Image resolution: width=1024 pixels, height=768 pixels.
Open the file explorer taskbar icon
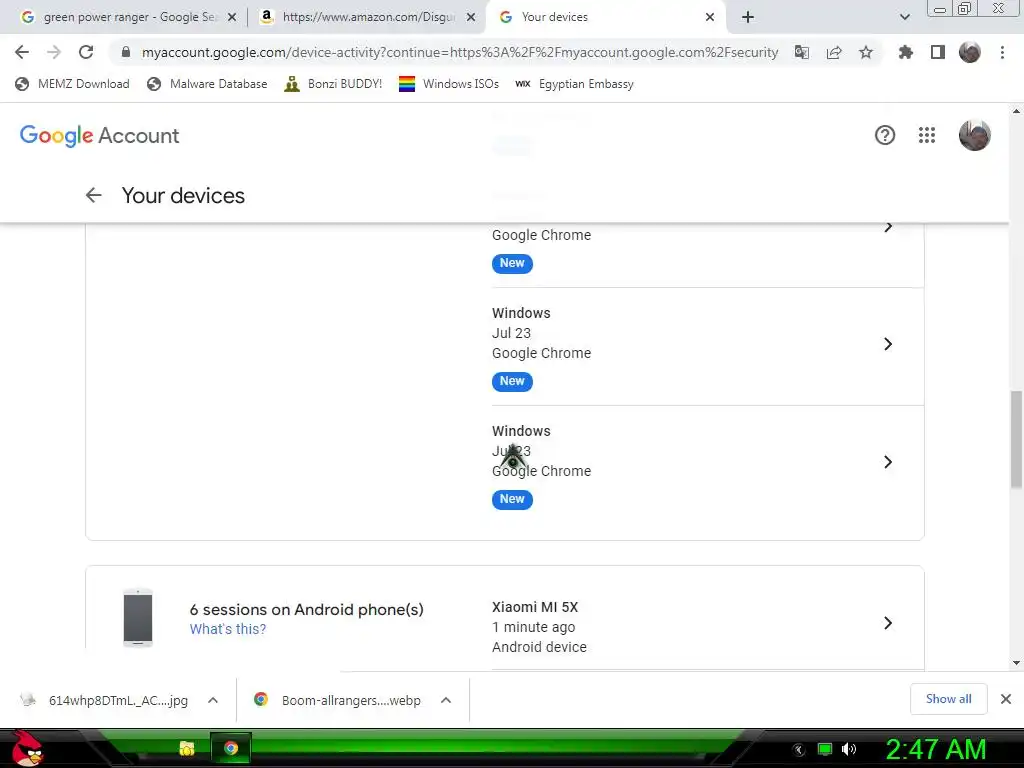tap(187, 748)
